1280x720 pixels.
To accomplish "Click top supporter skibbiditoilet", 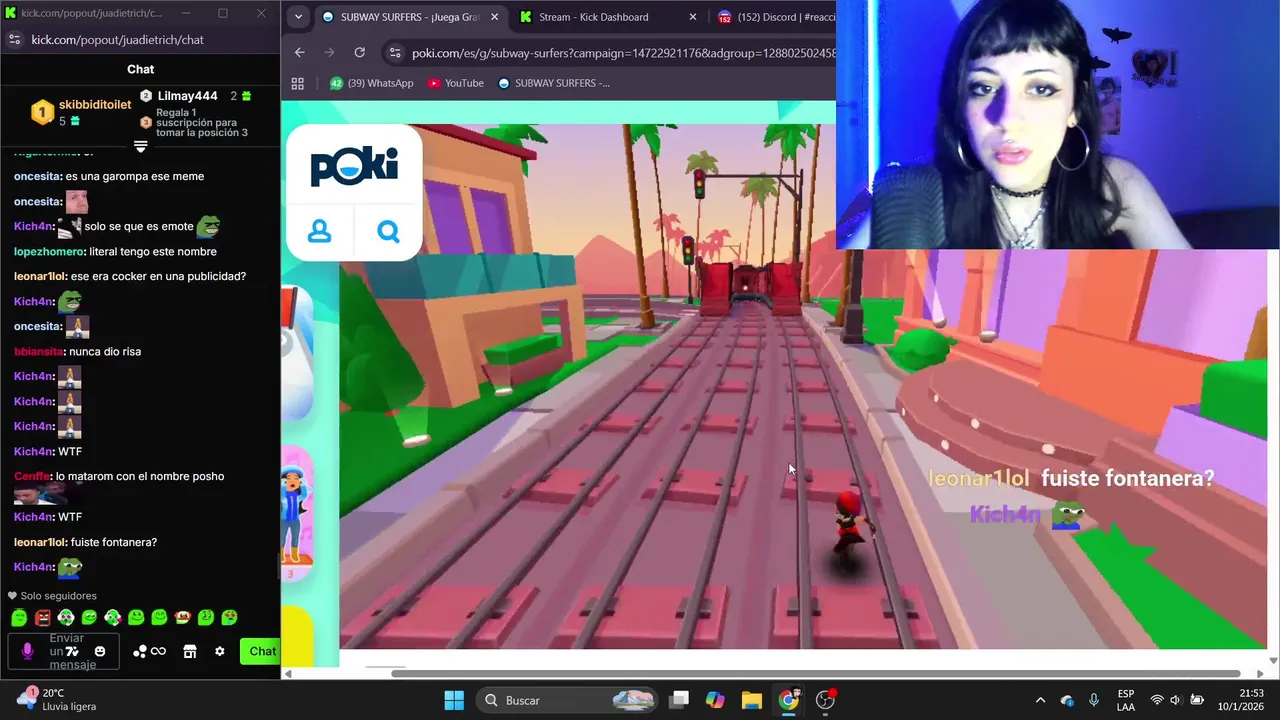I will pos(94,105).
